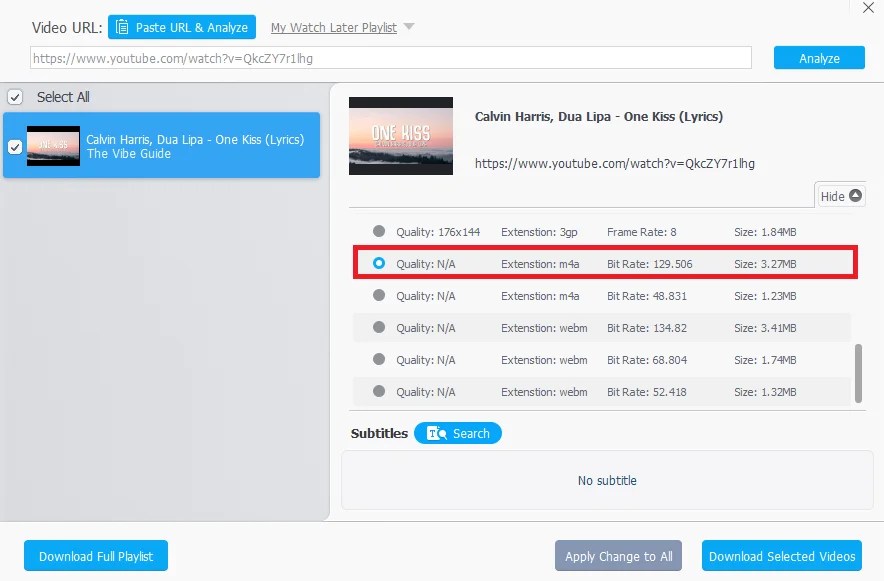Screen dimensions: 884x581
Task: Choose the 176x144 3gp format
Action: click(379, 231)
